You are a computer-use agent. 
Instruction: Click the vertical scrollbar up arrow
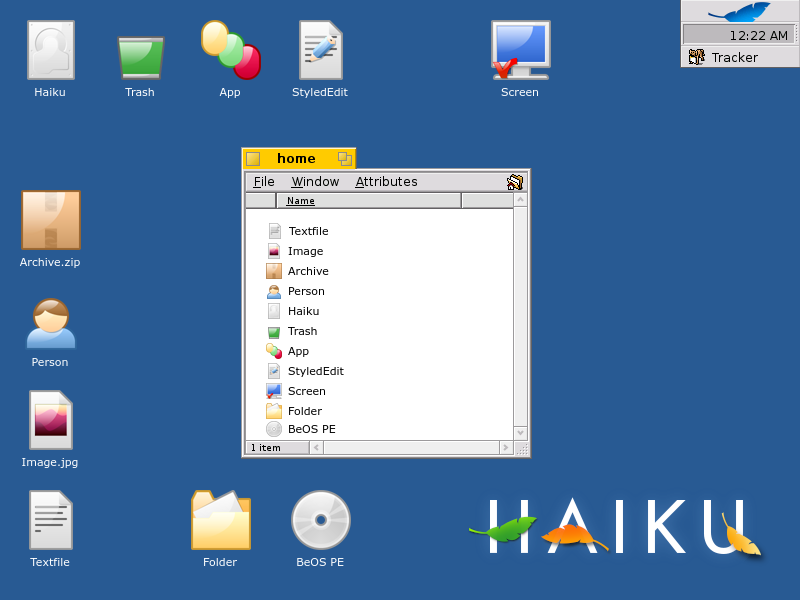(x=520, y=199)
